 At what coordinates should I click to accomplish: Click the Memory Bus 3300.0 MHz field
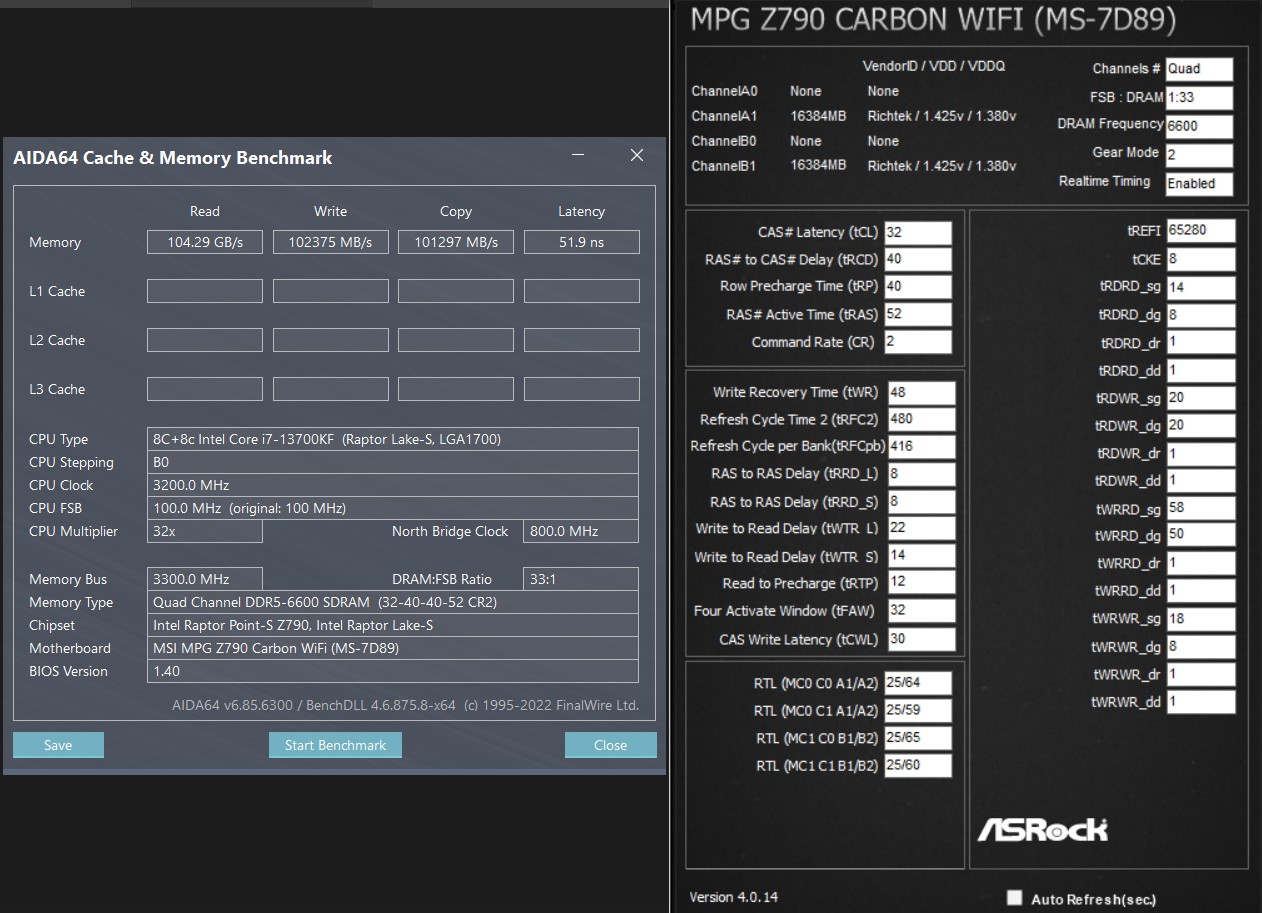(205, 579)
